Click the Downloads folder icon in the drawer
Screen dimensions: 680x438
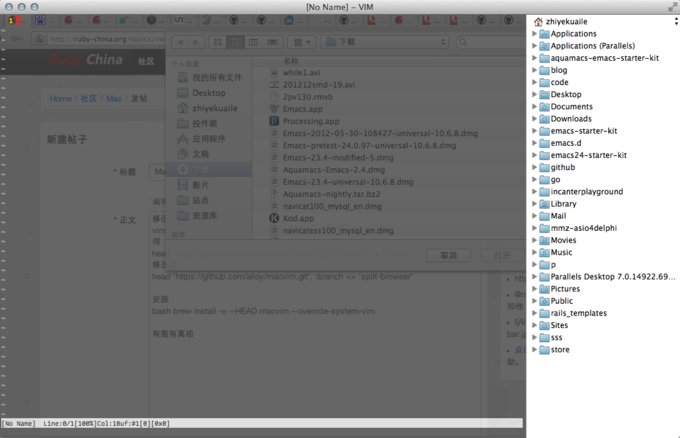(x=544, y=119)
